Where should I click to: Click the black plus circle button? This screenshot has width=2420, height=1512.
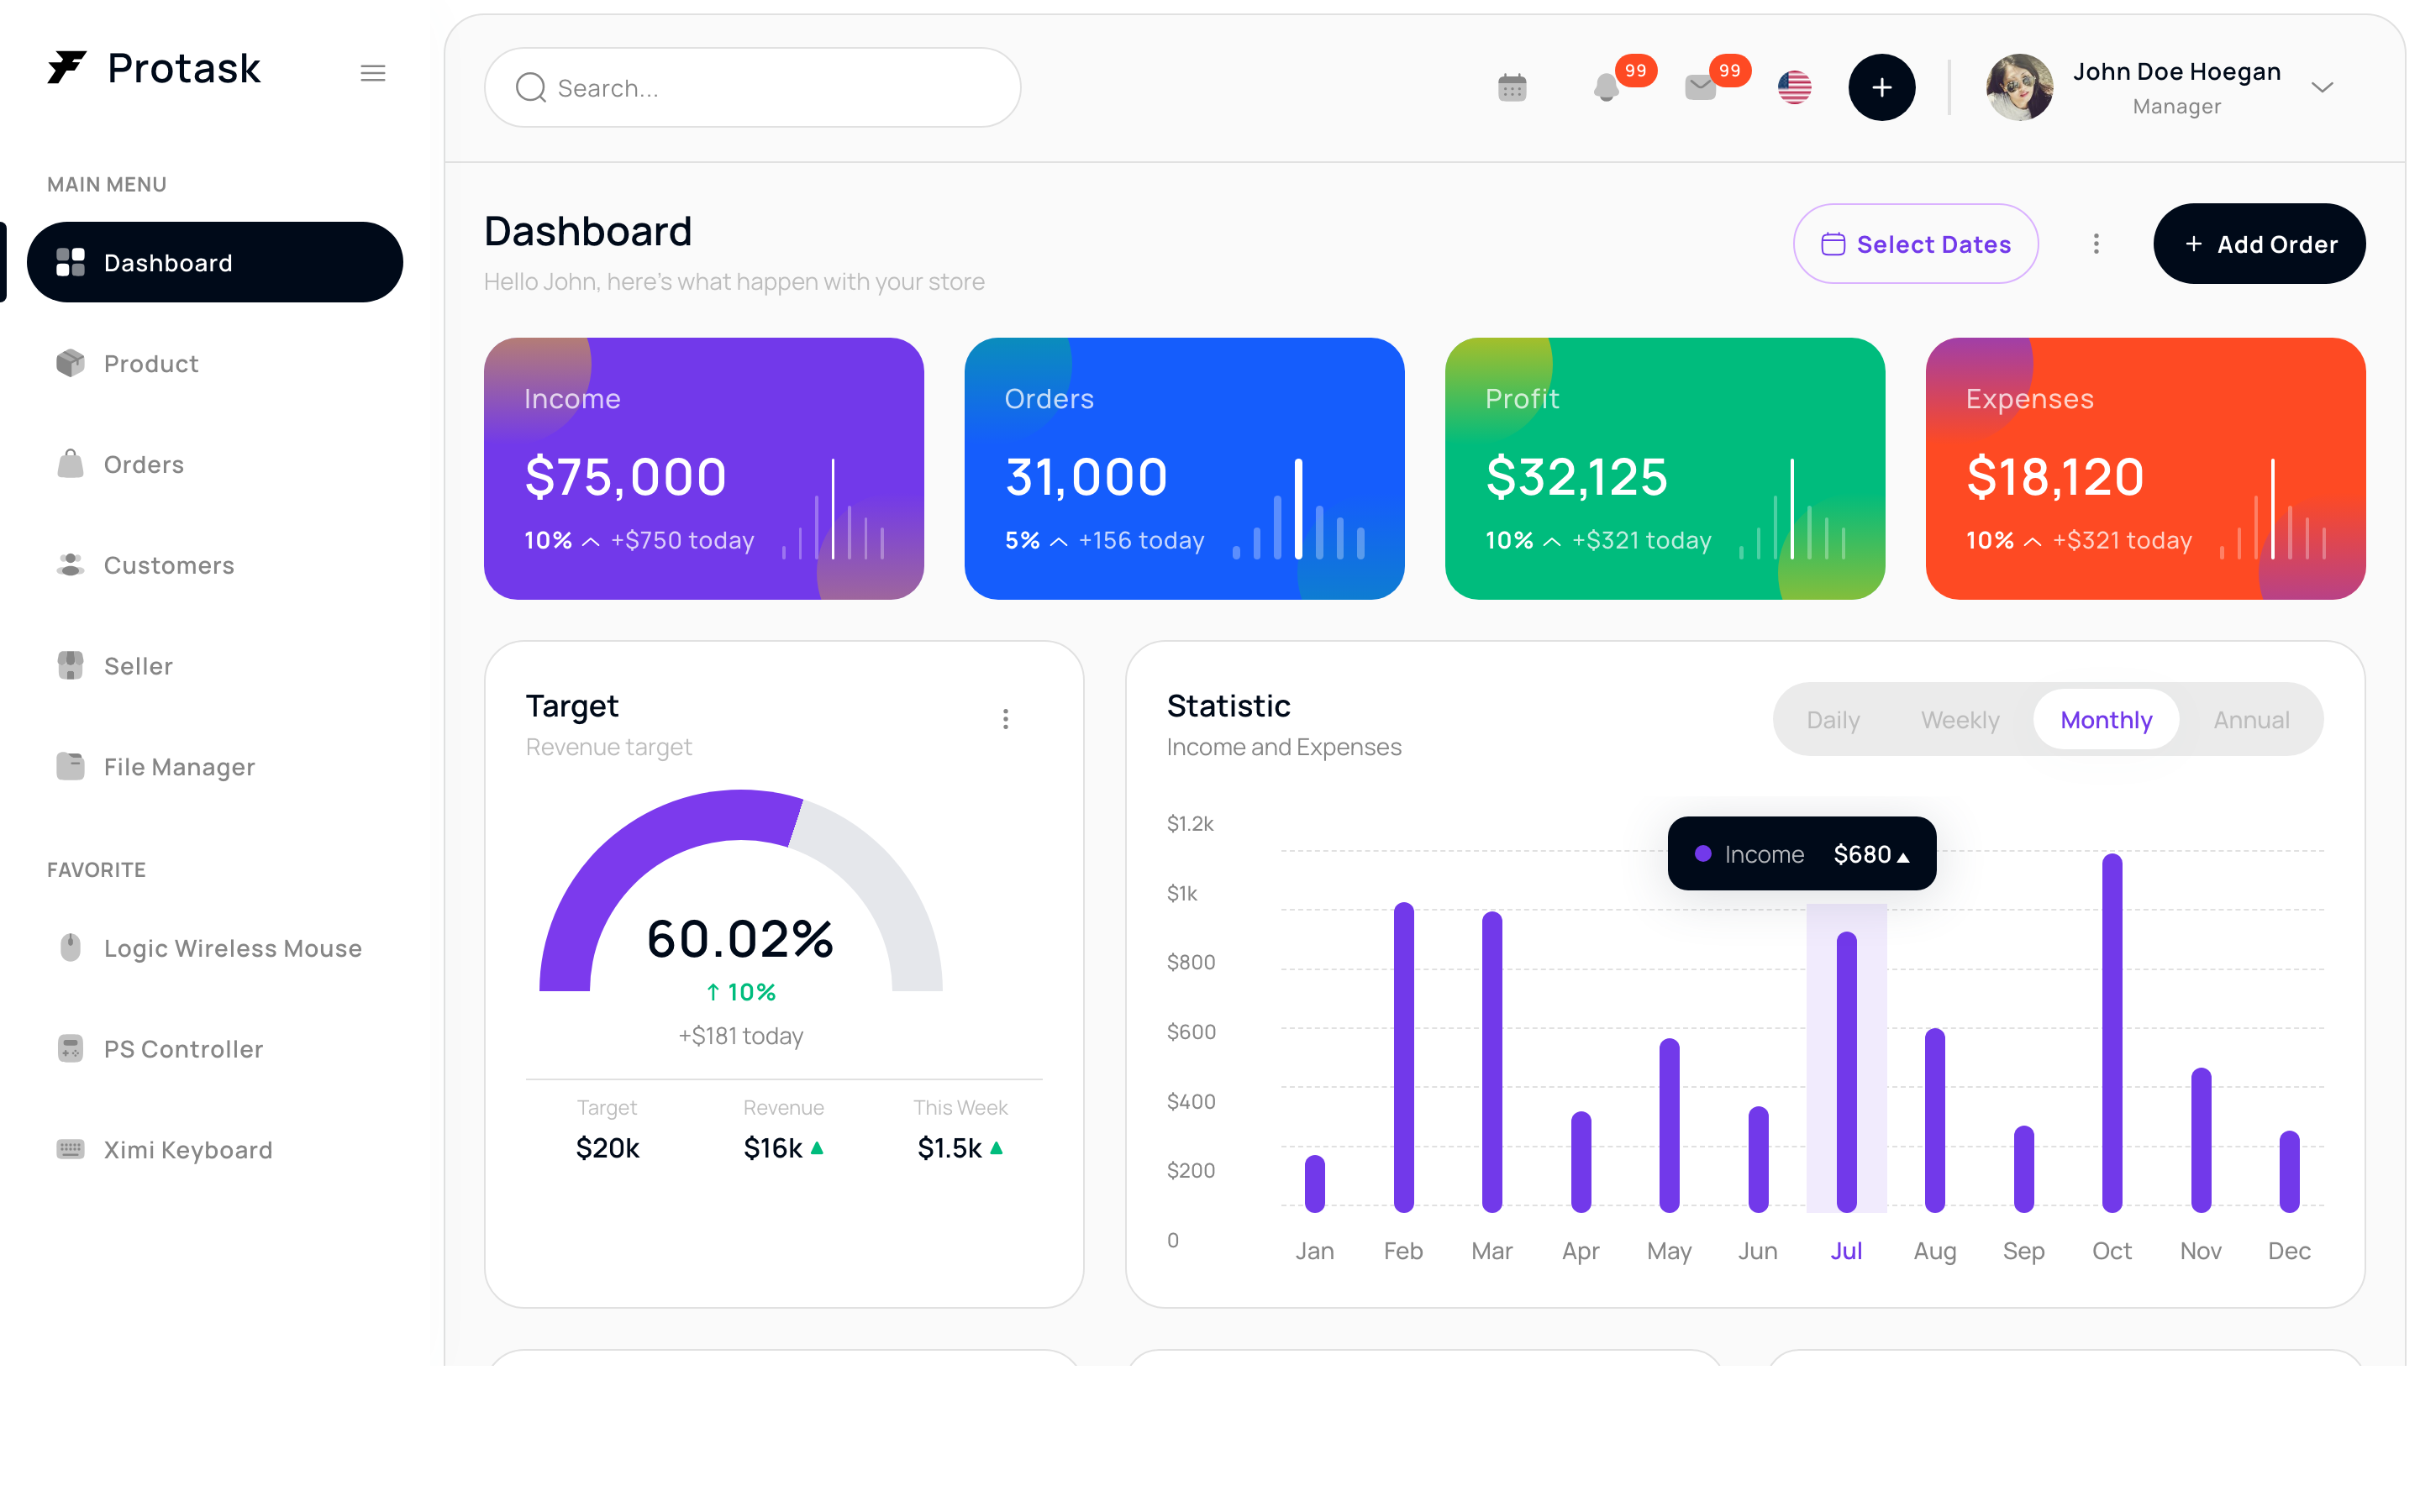[x=1881, y=88]
